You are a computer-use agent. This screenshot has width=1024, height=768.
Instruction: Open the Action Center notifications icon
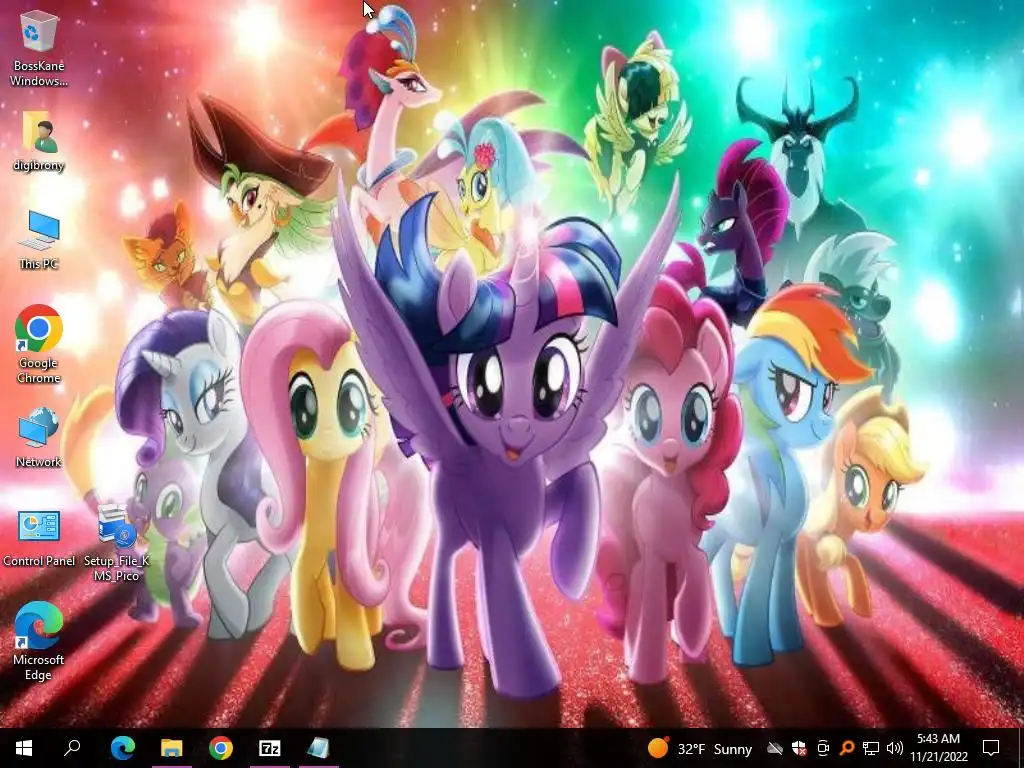(991, 748)
